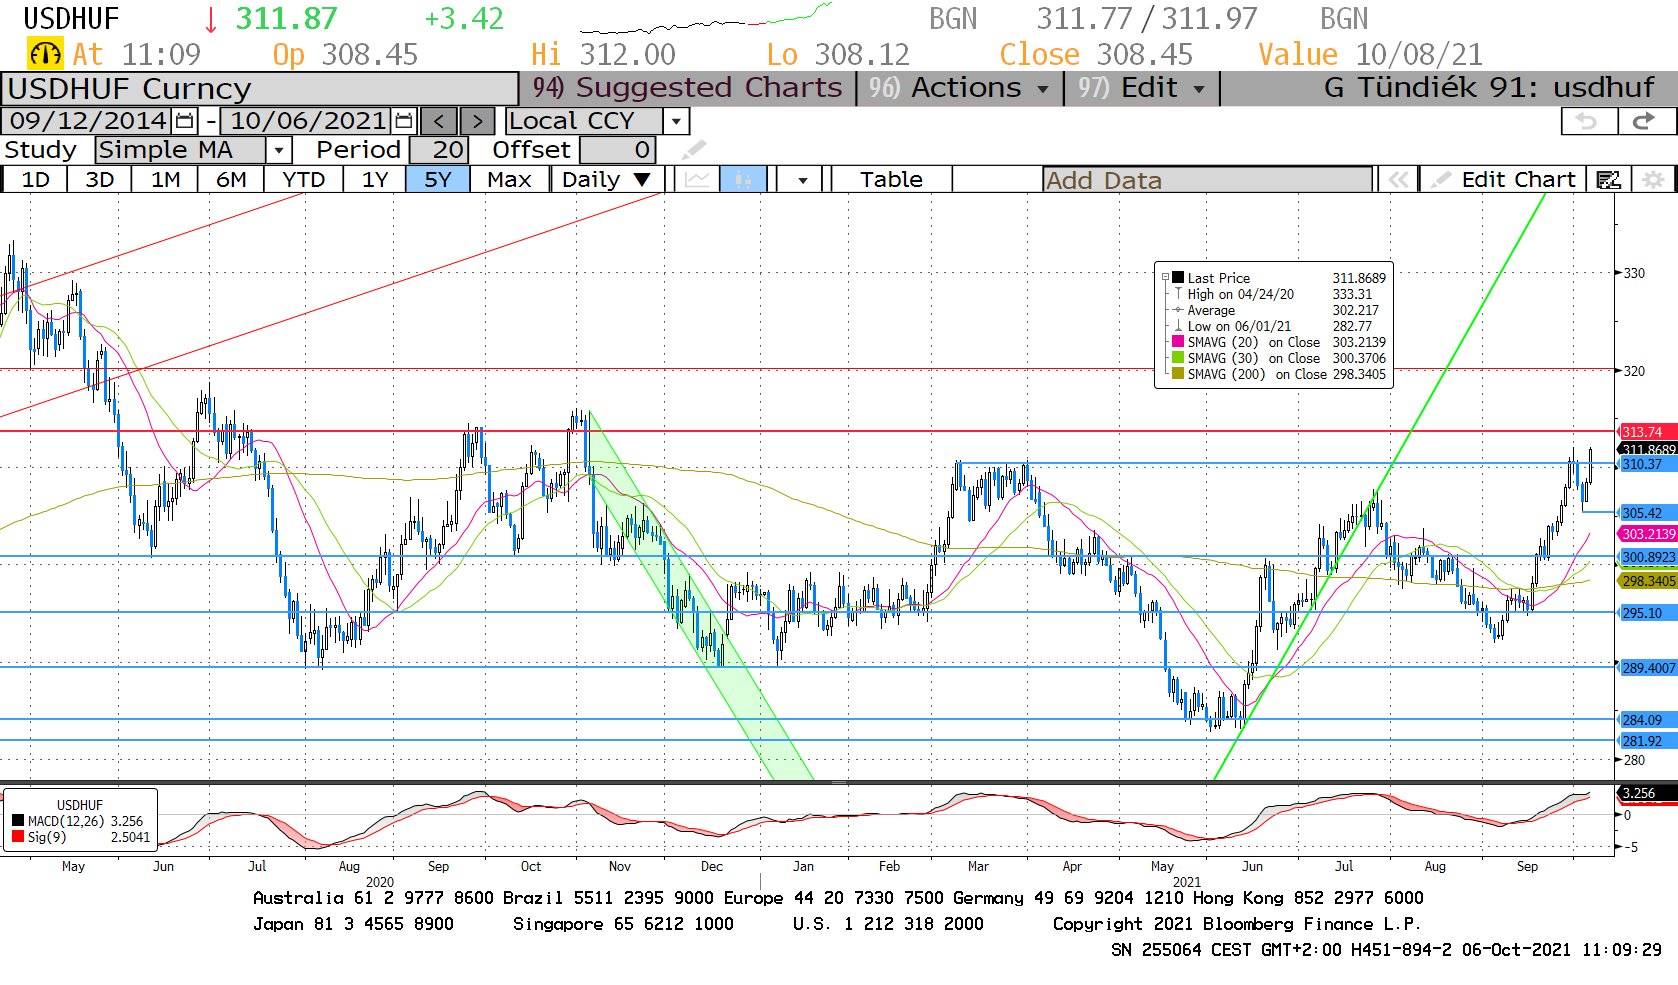This screenshot has width=1678, height=985.
Task: Edit the start date 09/12/2014 field
Action: click(x=88, y=121)
